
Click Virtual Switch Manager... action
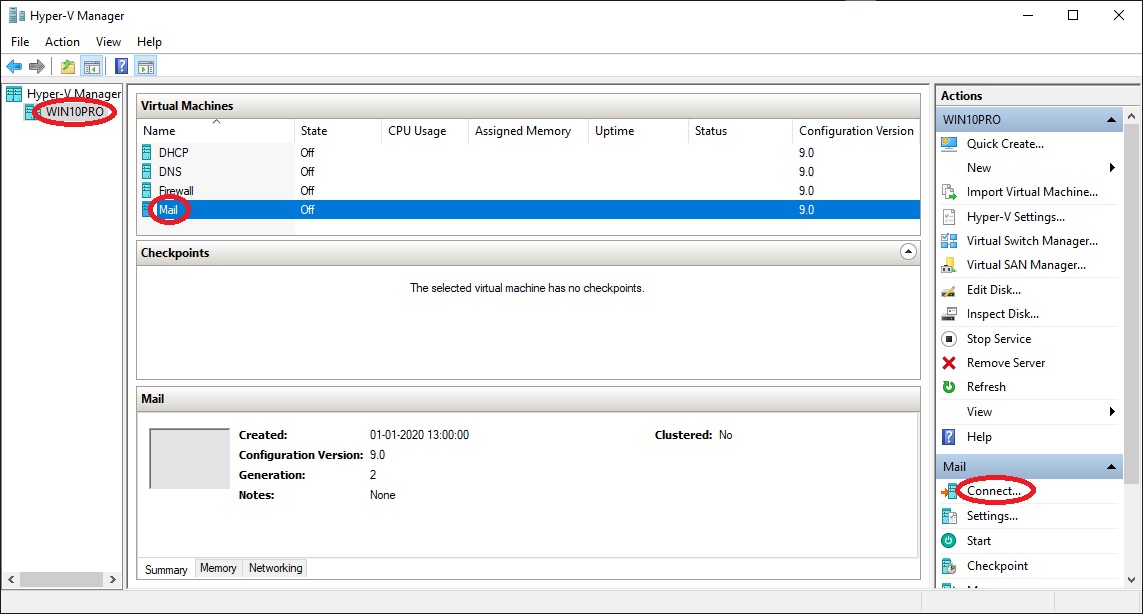pos(1032,241)
